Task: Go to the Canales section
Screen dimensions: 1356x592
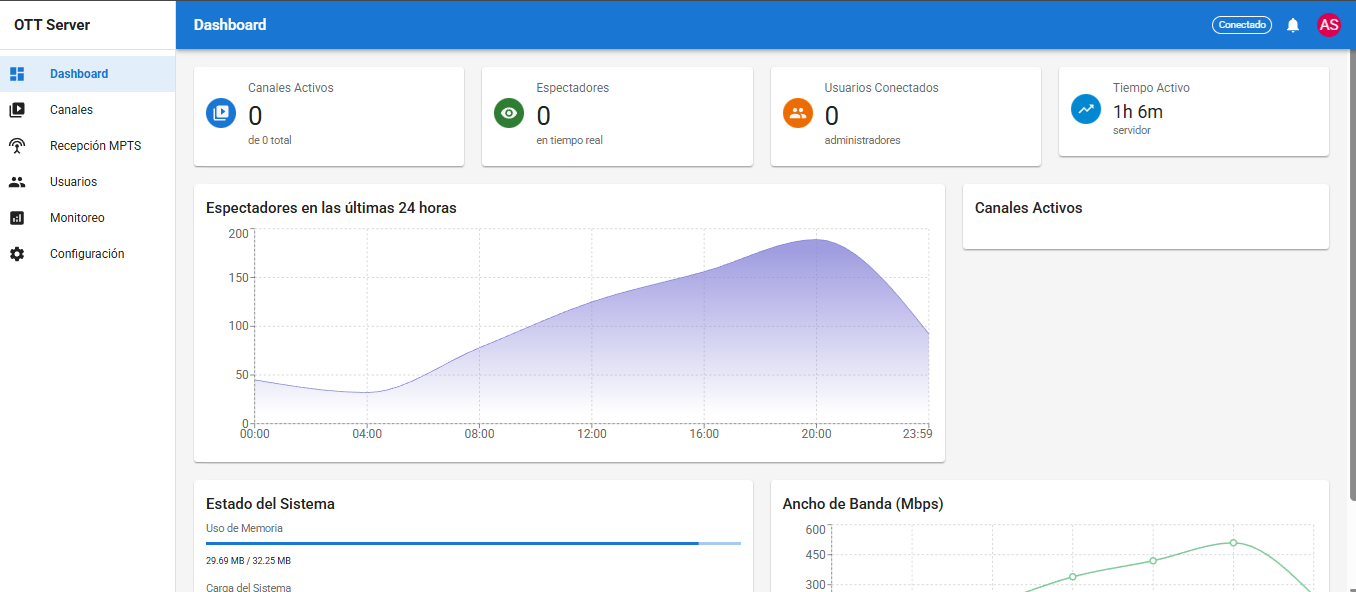Action: point(88,110)
